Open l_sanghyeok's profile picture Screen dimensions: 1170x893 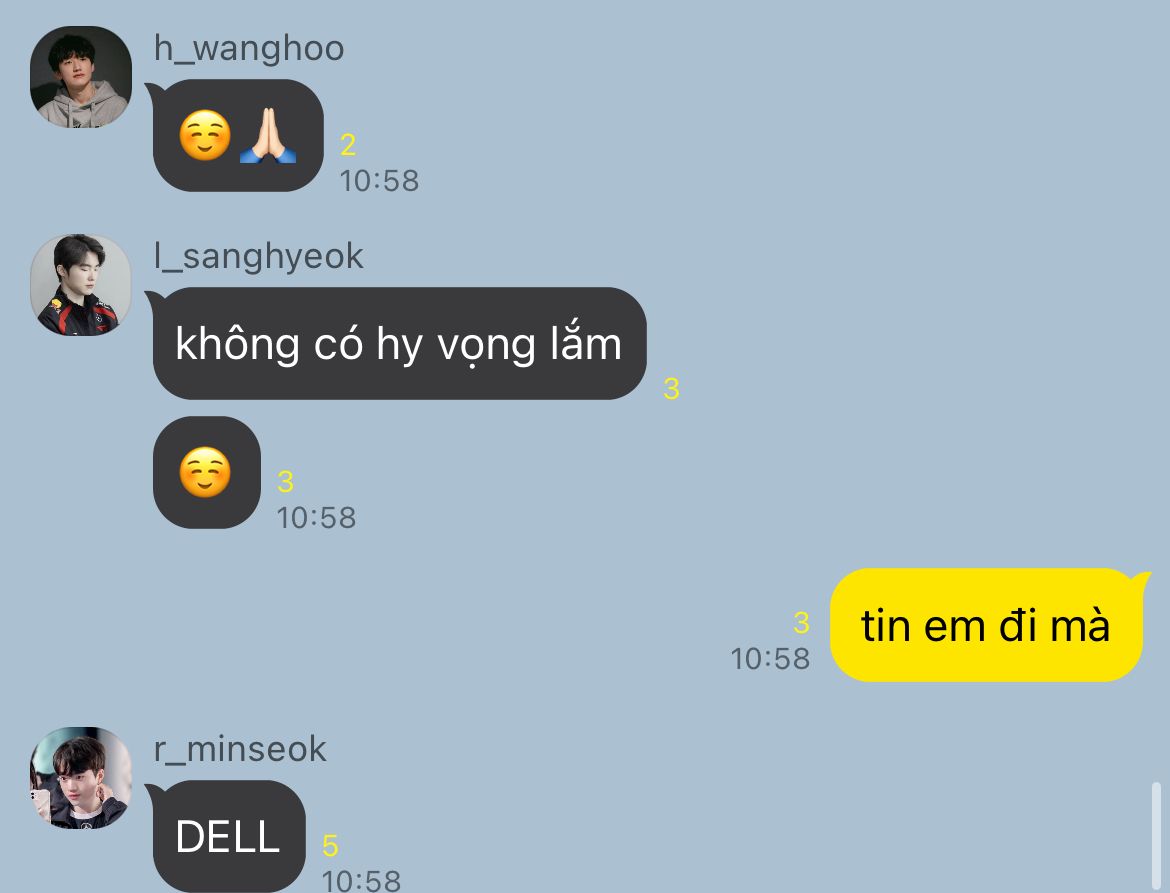(x=81, y=285)
